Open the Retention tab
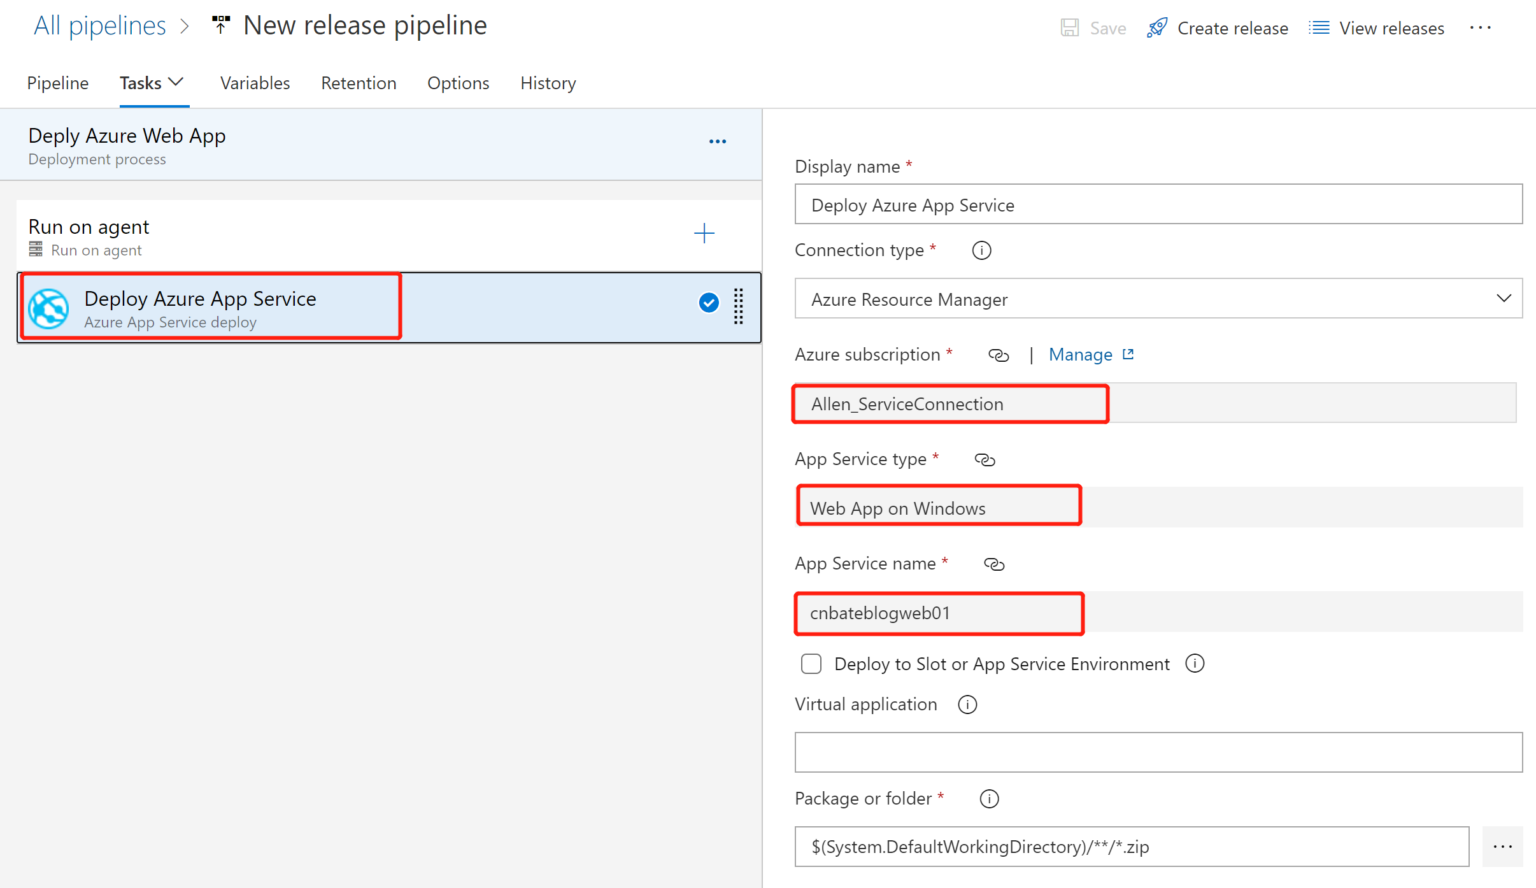This screenshot has width=1536, height=888. pyautogui.click(x=359, y=83)
